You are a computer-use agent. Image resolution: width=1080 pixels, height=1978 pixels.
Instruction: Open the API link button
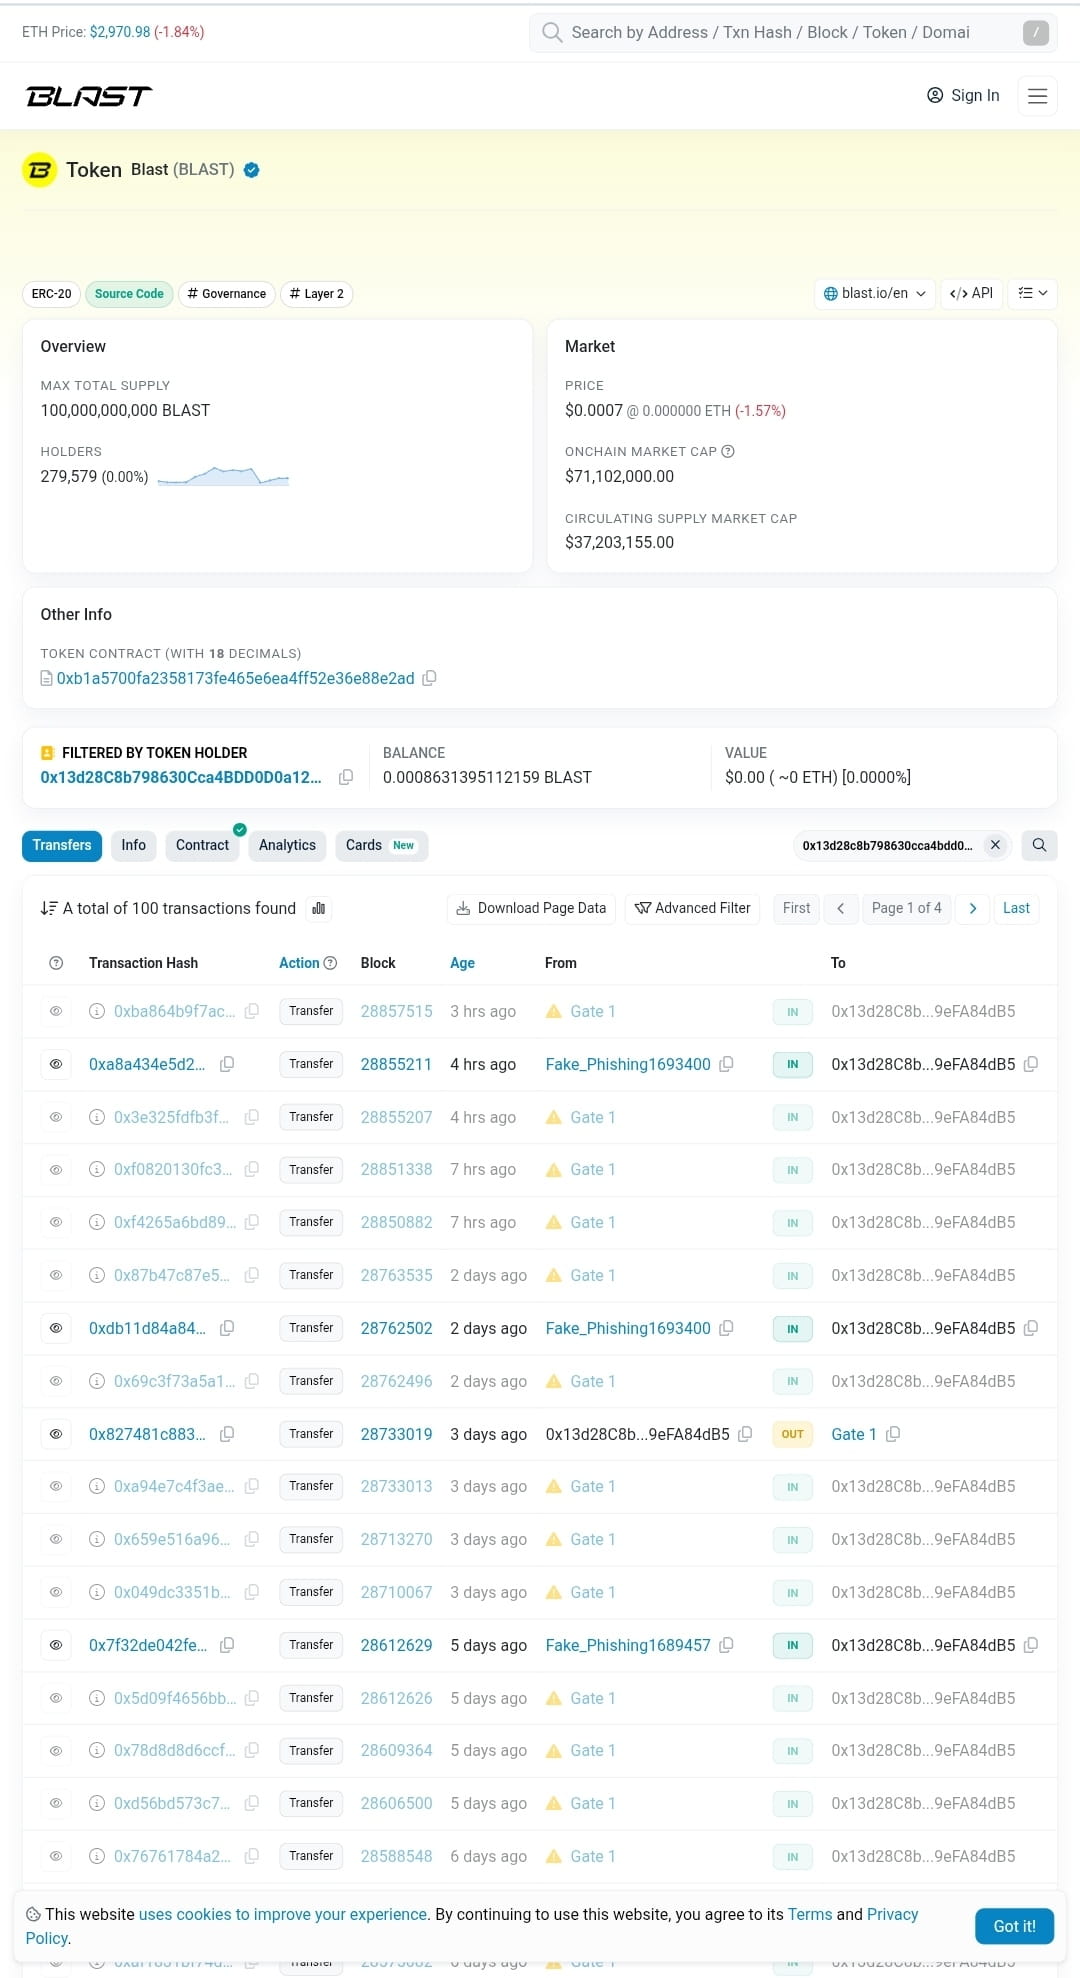971,293
